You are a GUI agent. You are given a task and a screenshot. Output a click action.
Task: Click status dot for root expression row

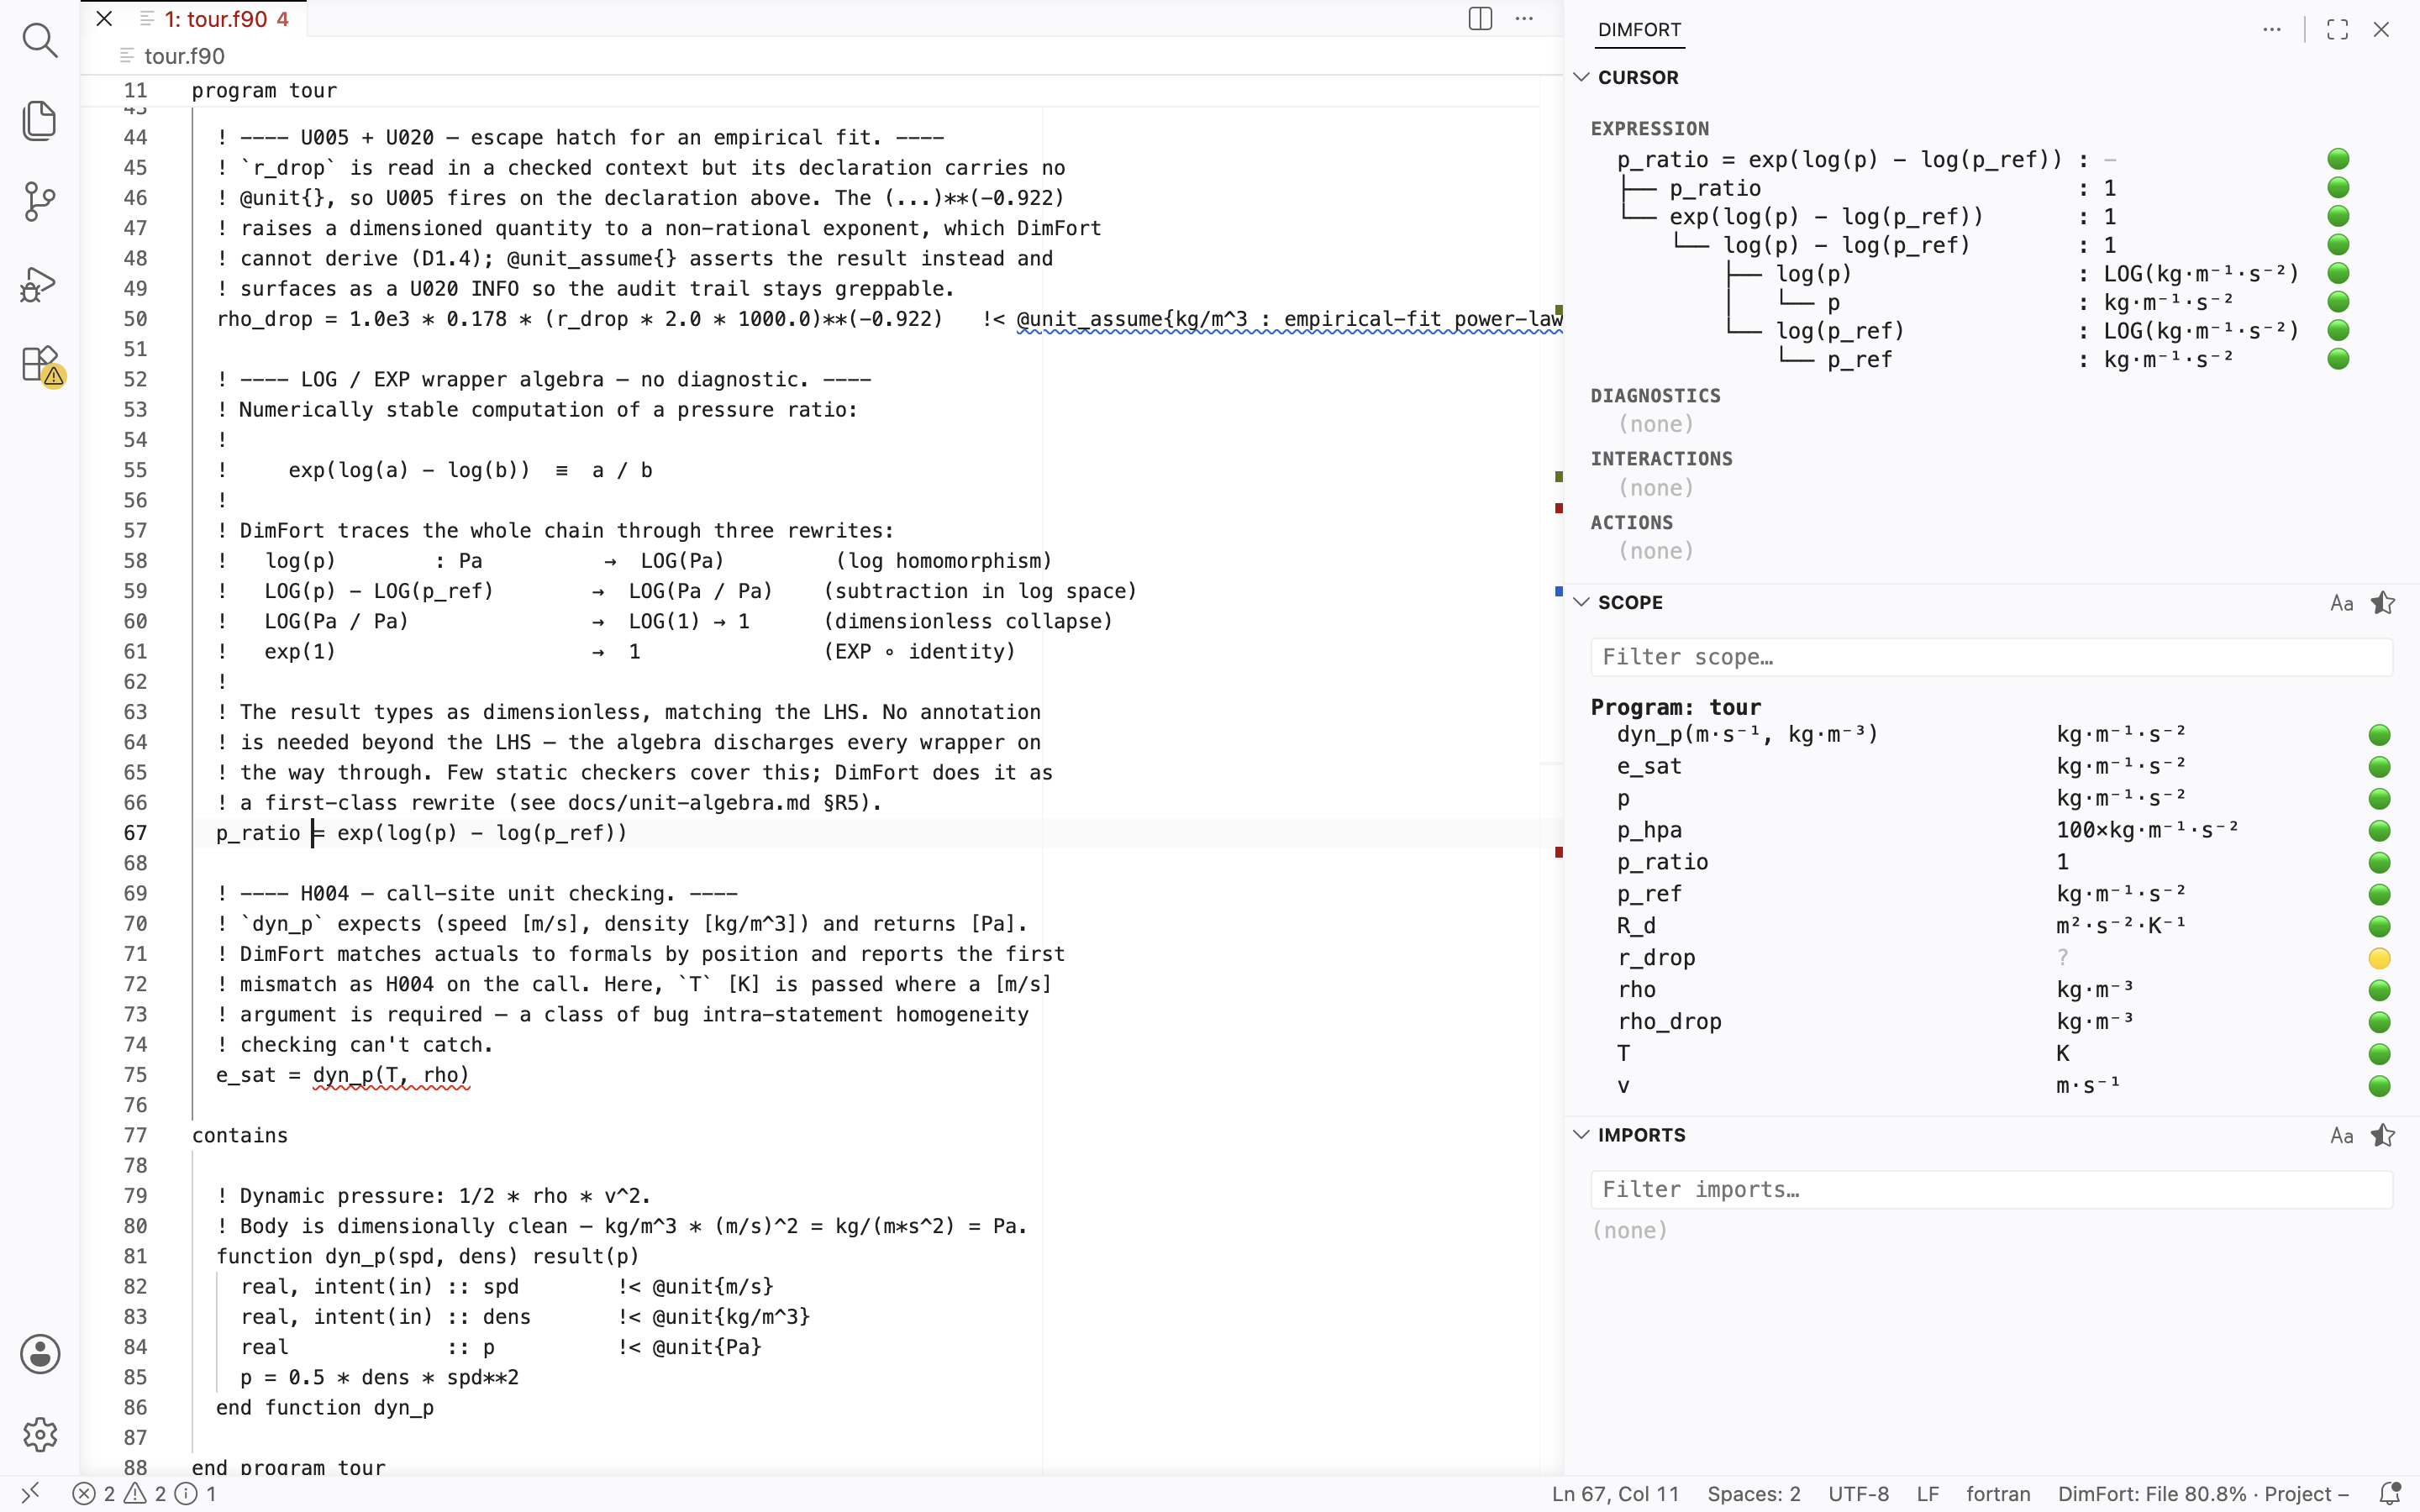[x=2338, y=159]
